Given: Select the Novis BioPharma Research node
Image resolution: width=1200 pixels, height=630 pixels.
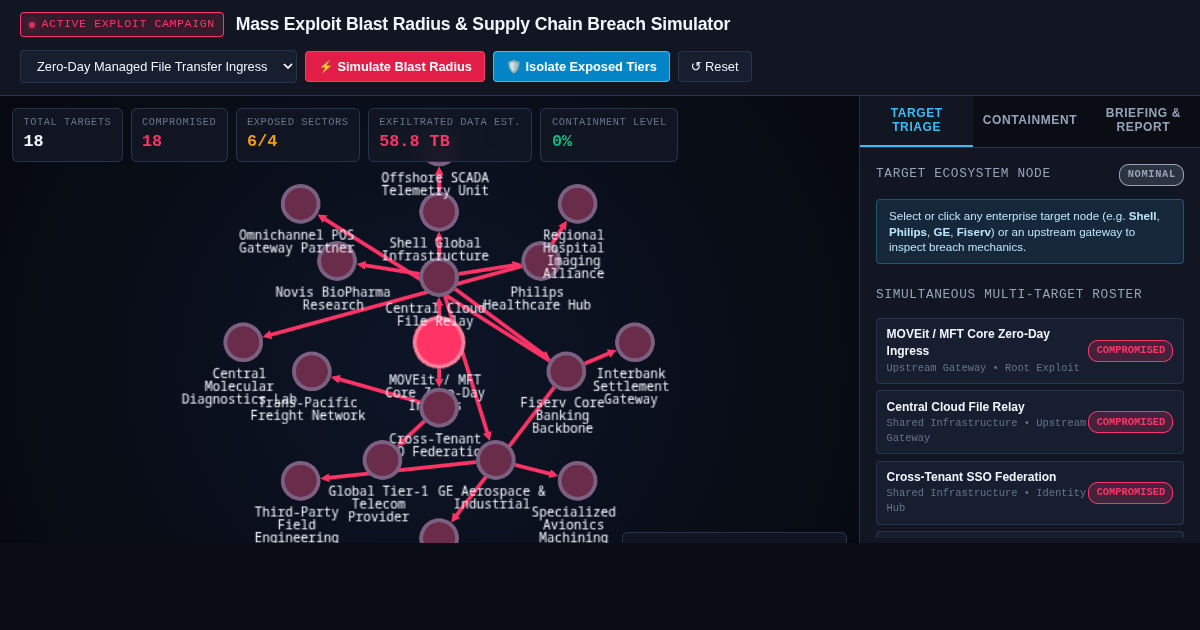Looking at the screenshot, I should (337, 261).
